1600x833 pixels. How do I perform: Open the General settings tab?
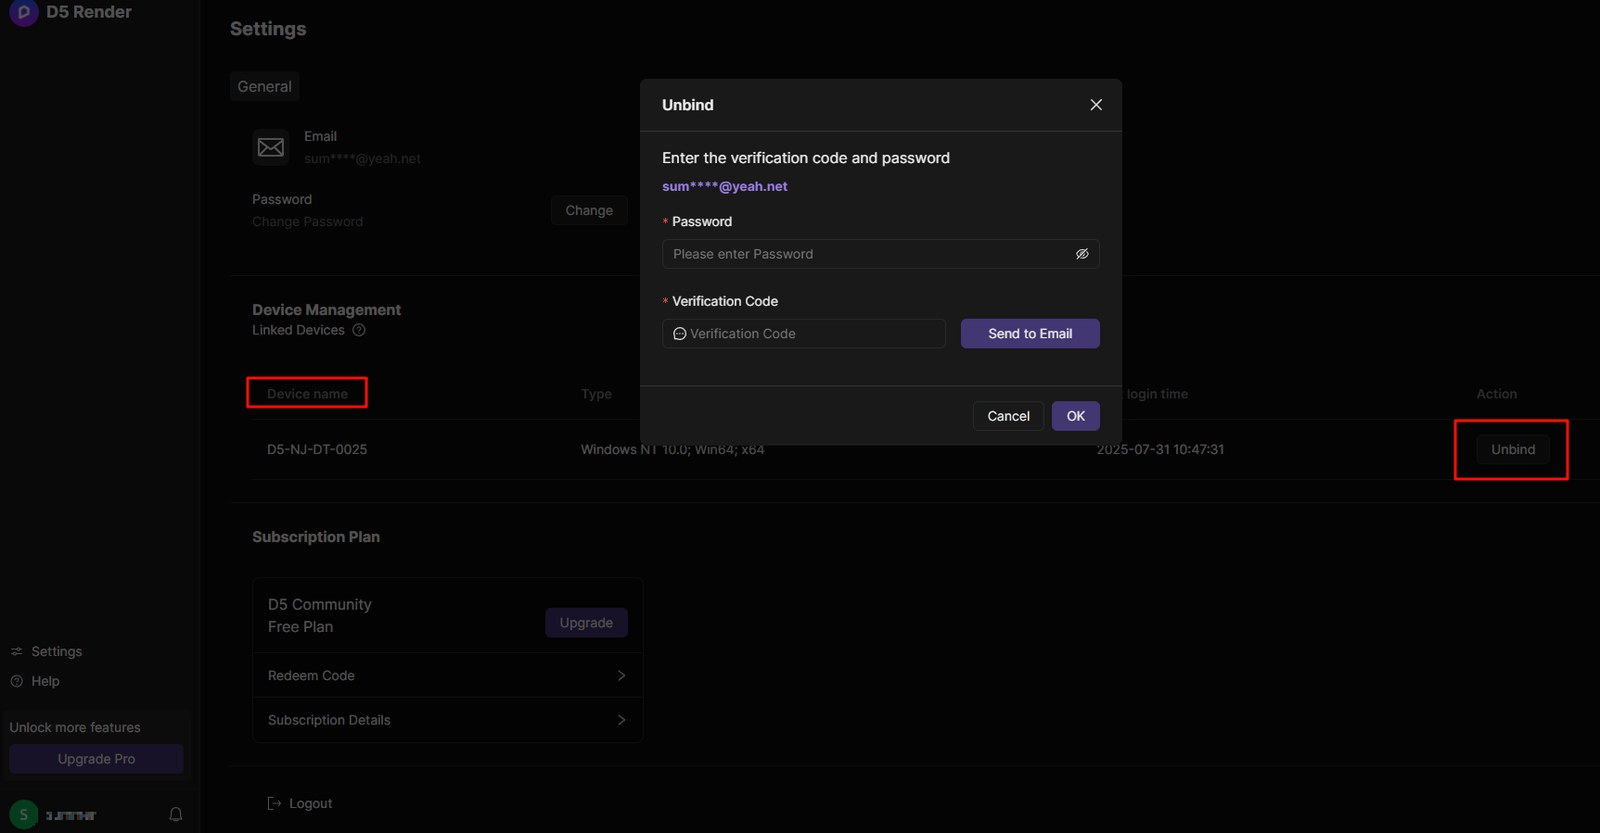point(265,87)
